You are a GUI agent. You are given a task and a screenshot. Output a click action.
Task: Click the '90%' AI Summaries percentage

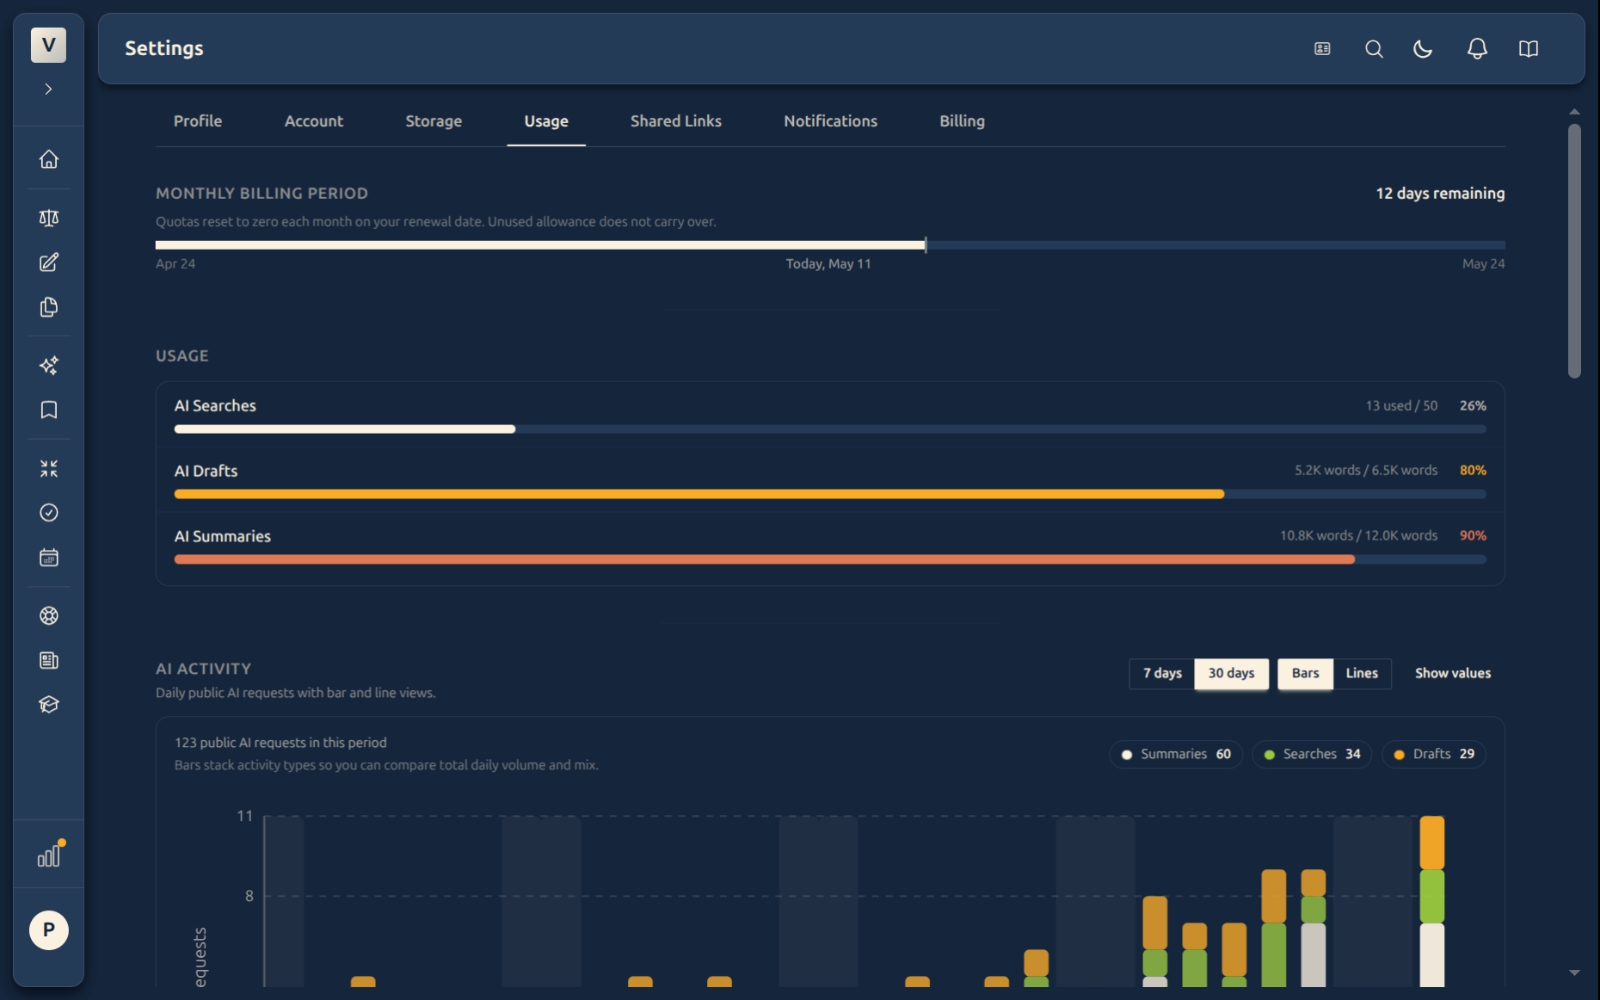click(1473, 536)
